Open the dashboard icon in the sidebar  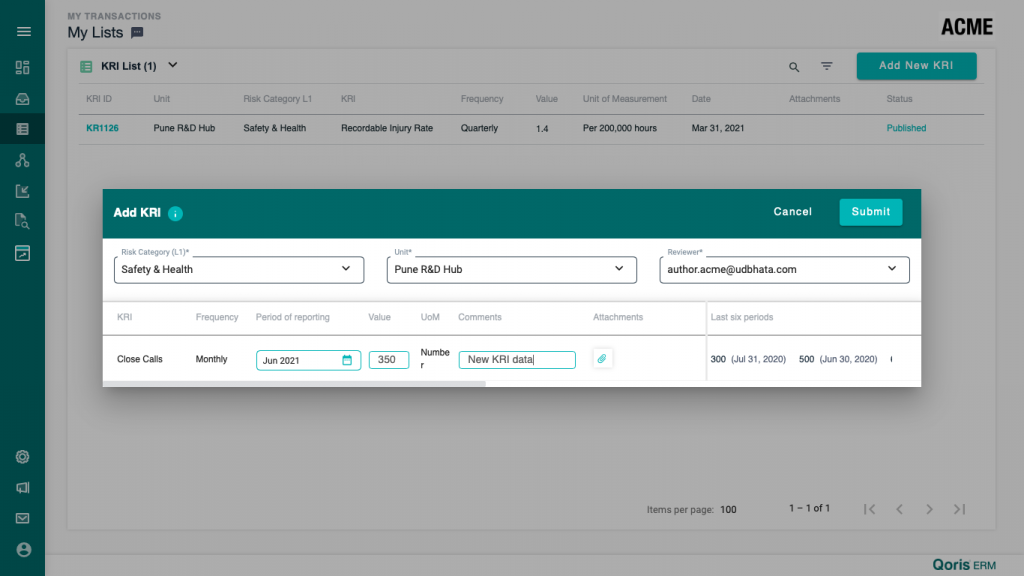click(x=22, y=67)
